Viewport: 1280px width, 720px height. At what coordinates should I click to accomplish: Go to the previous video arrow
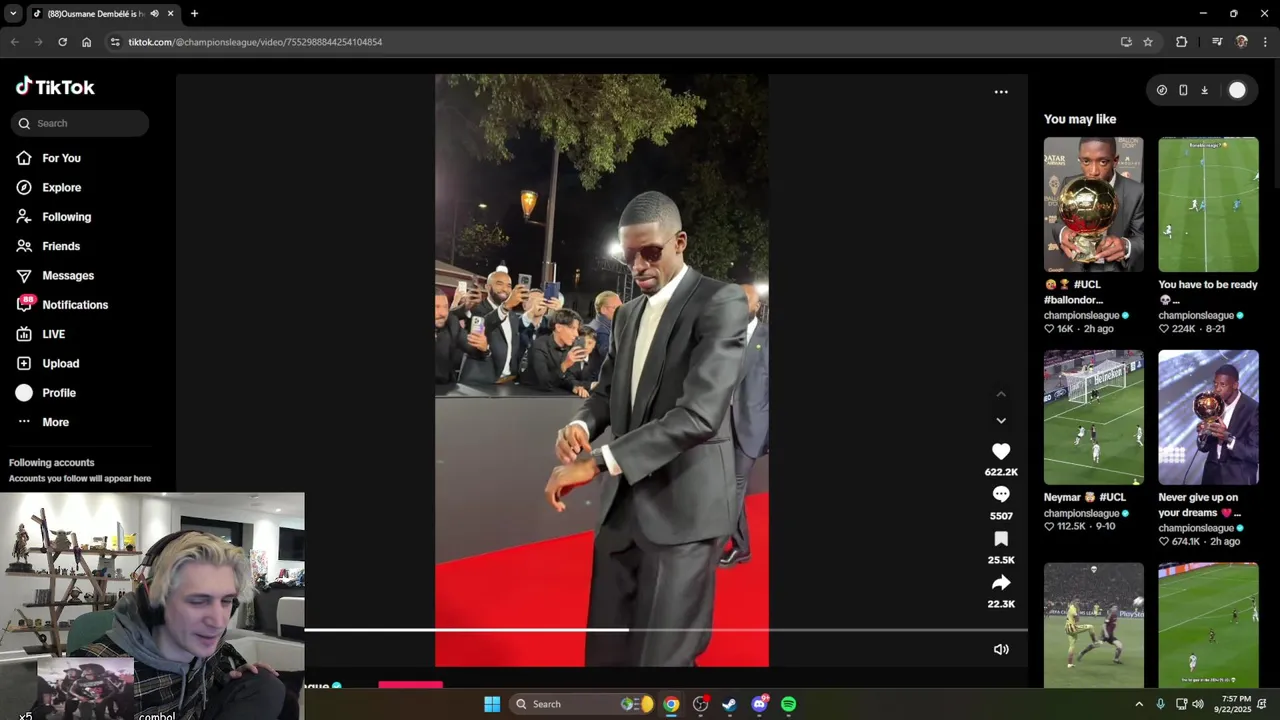click(x=1001, y=394)
